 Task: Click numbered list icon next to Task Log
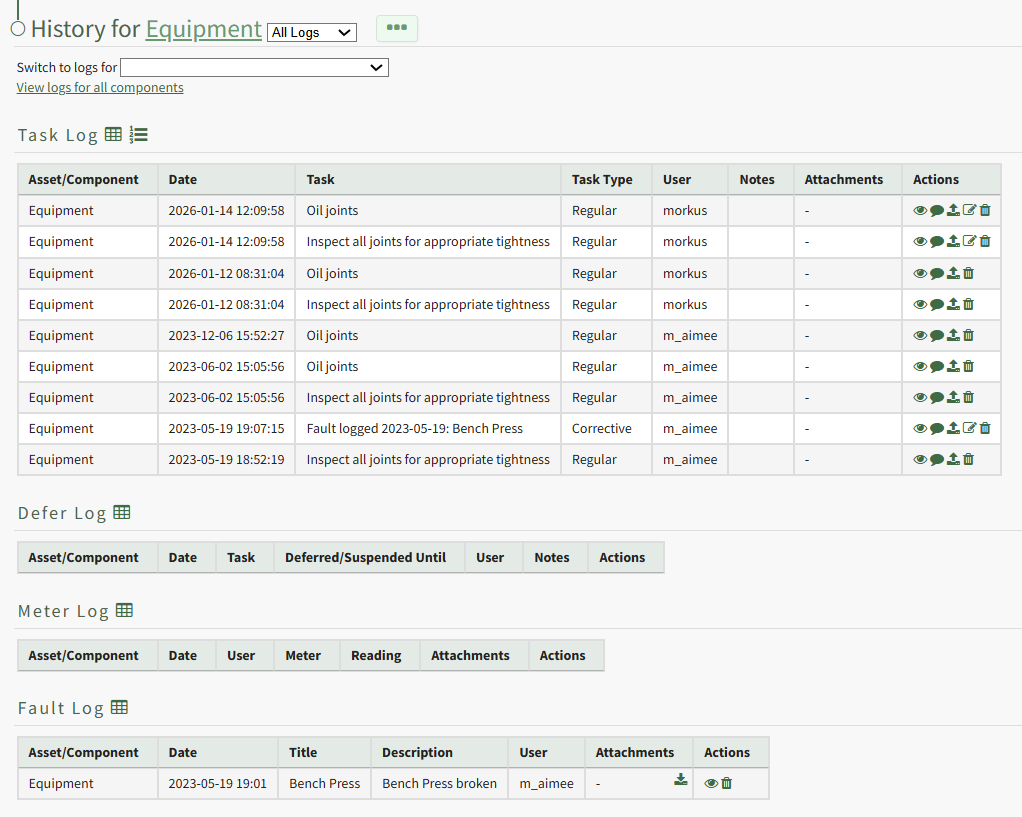point(138,134)
